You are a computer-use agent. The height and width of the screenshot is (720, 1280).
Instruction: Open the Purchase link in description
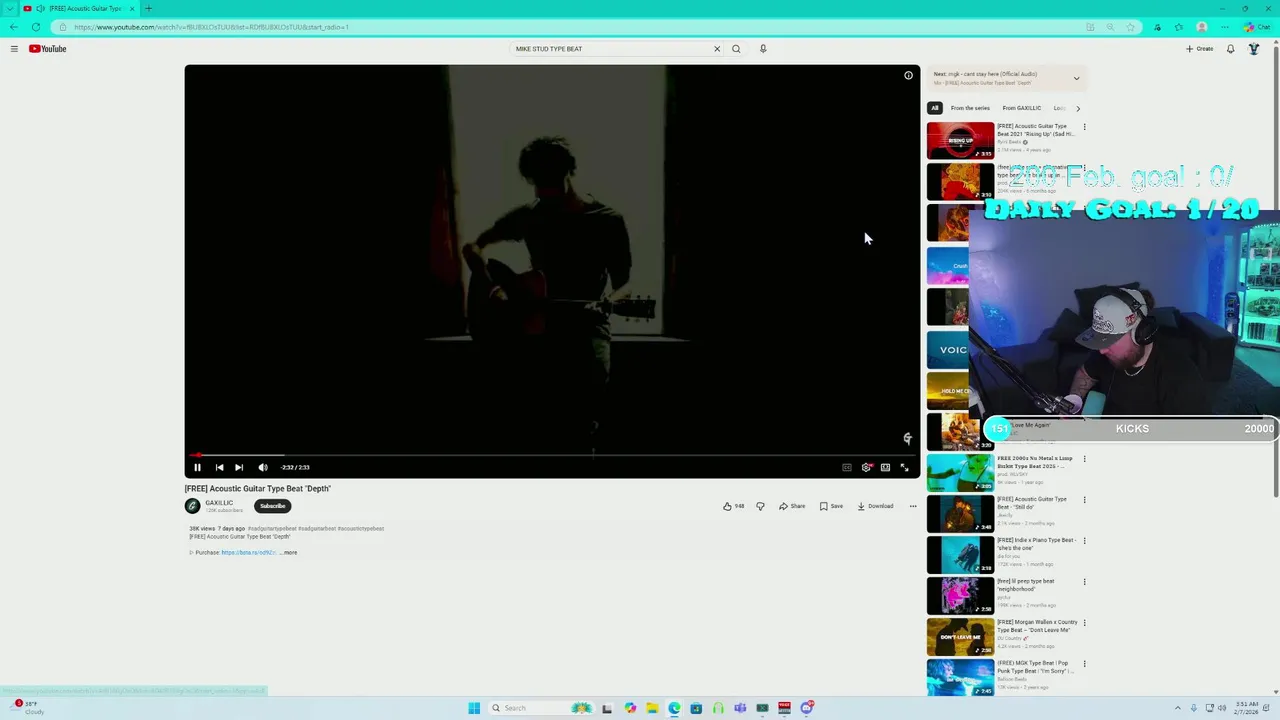pyautogui.click(x=249, y=553)
